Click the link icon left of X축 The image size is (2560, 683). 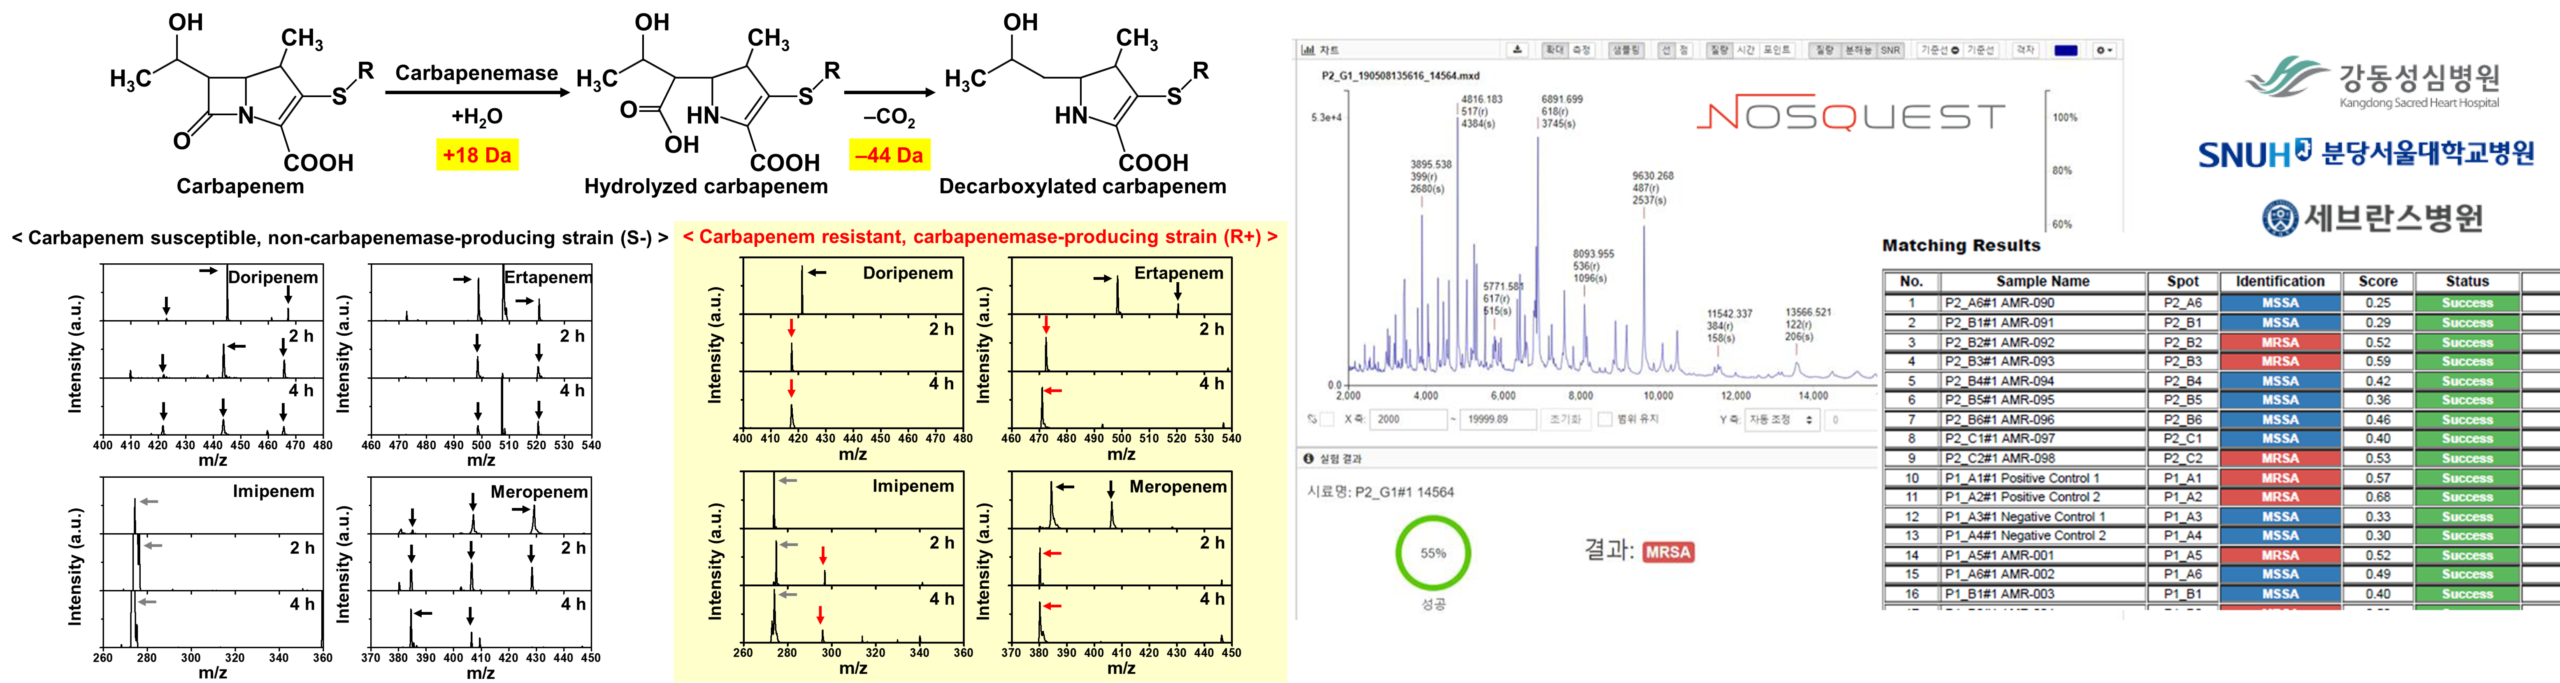pos(1311,419)
